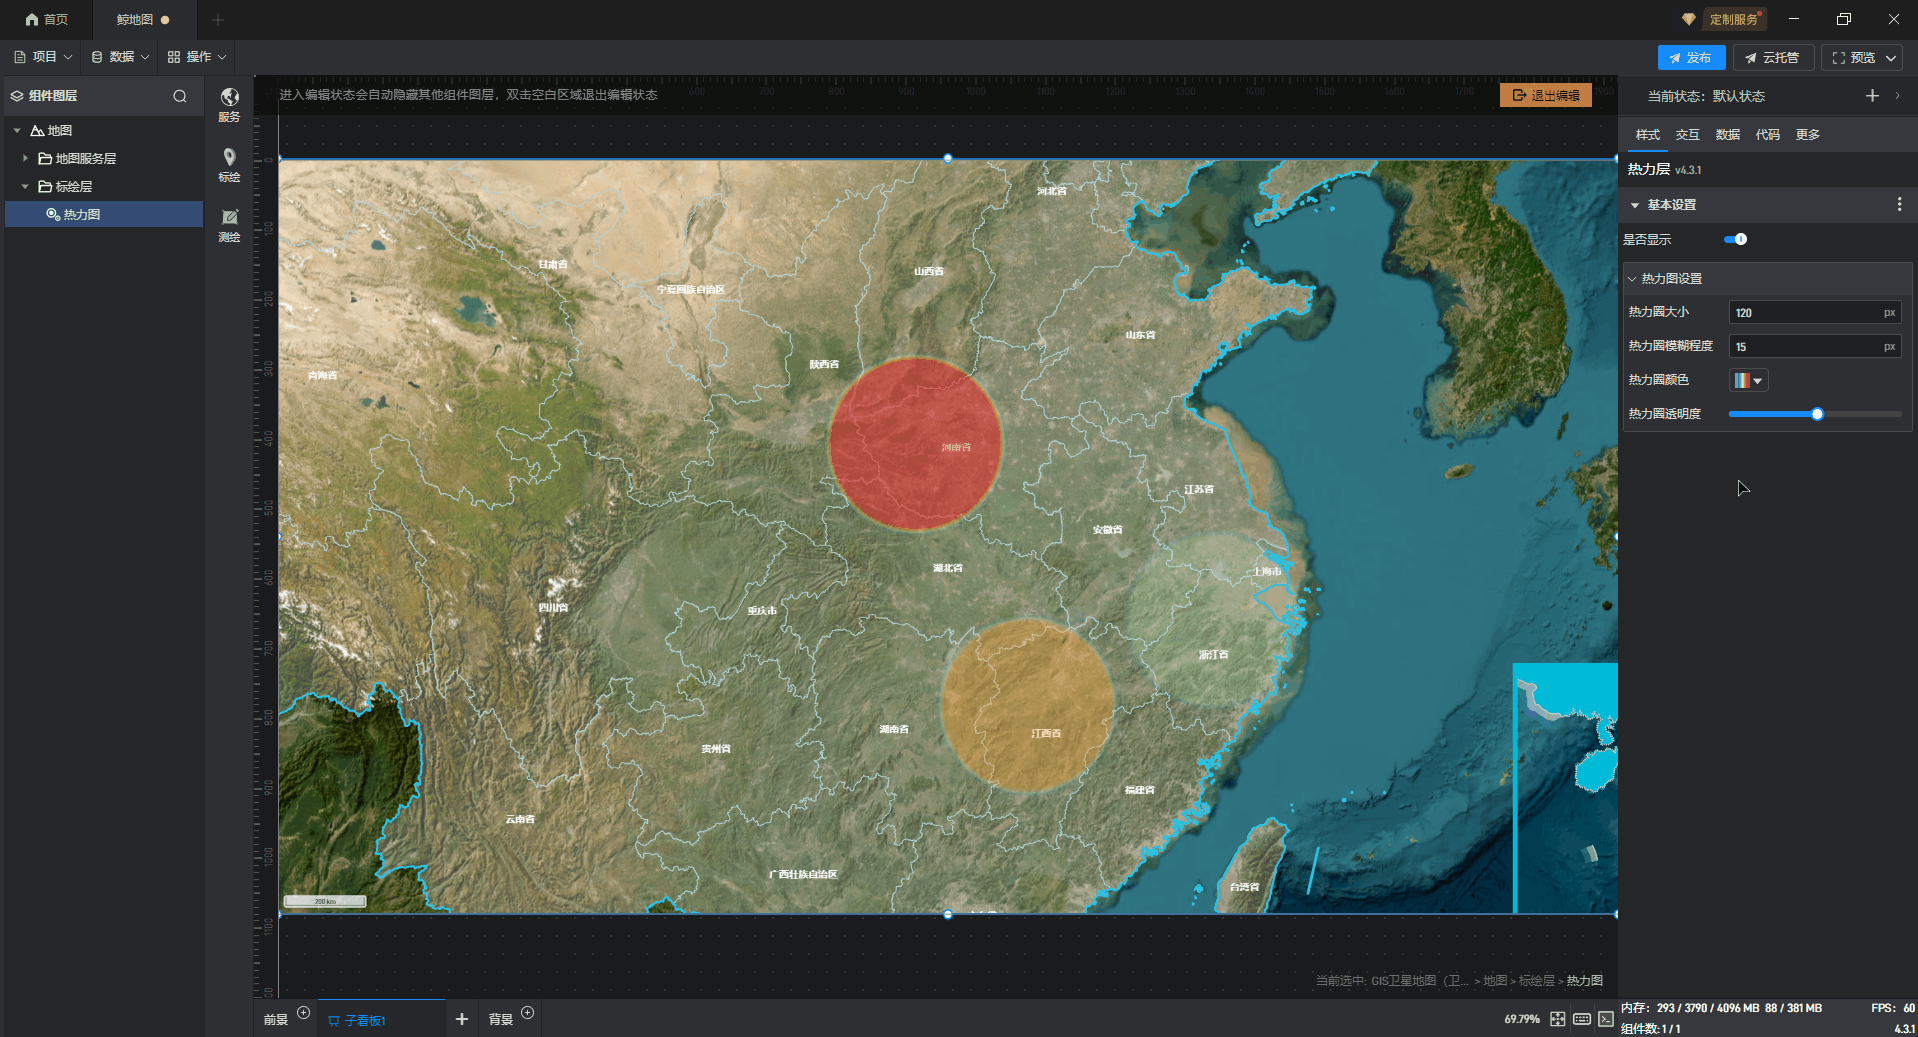Click the 地图 component icon in tree
Image resolution: width=1918 pixels, height=1037 pixels.
[37, 130]
